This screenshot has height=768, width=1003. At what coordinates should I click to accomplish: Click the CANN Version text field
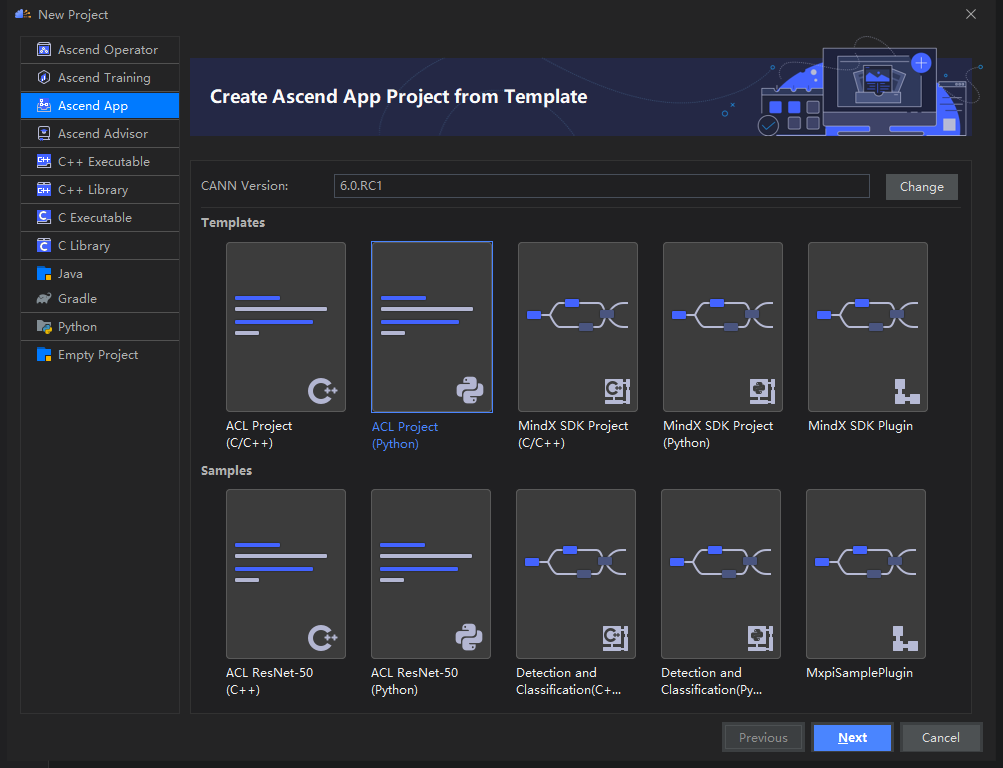pyautogui.click(x=601, y=186)
